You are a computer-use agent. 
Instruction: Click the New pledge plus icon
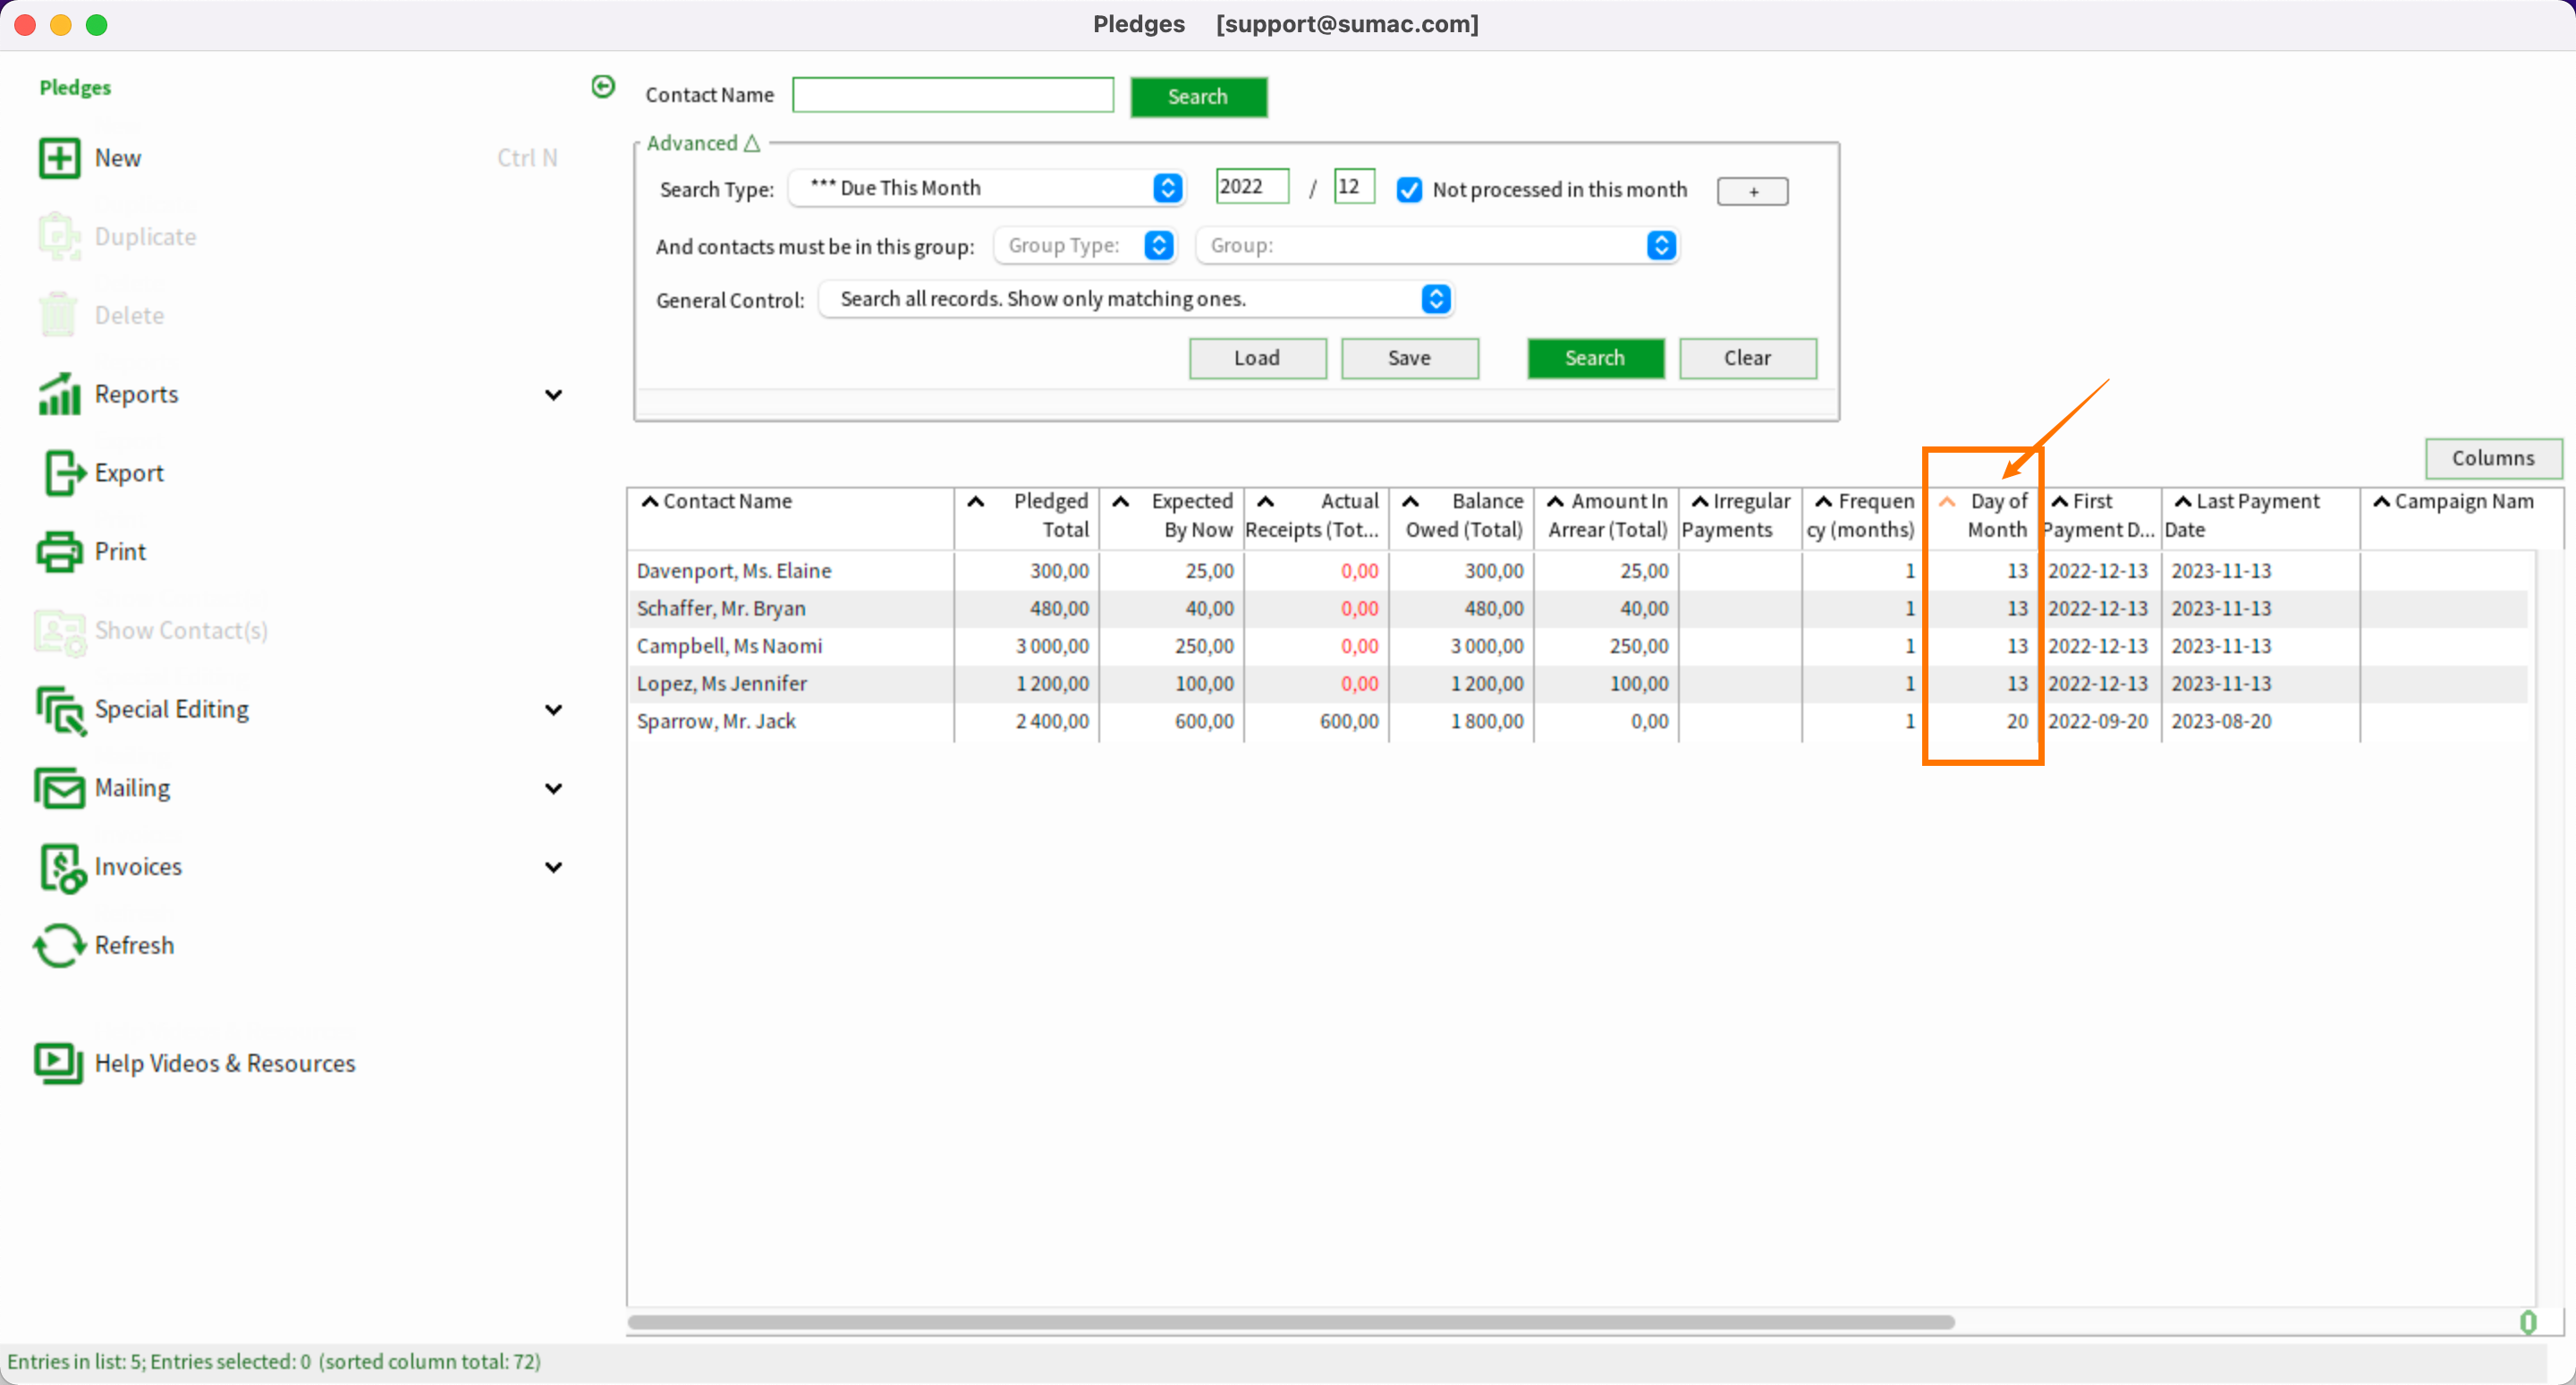pos(59,158)
